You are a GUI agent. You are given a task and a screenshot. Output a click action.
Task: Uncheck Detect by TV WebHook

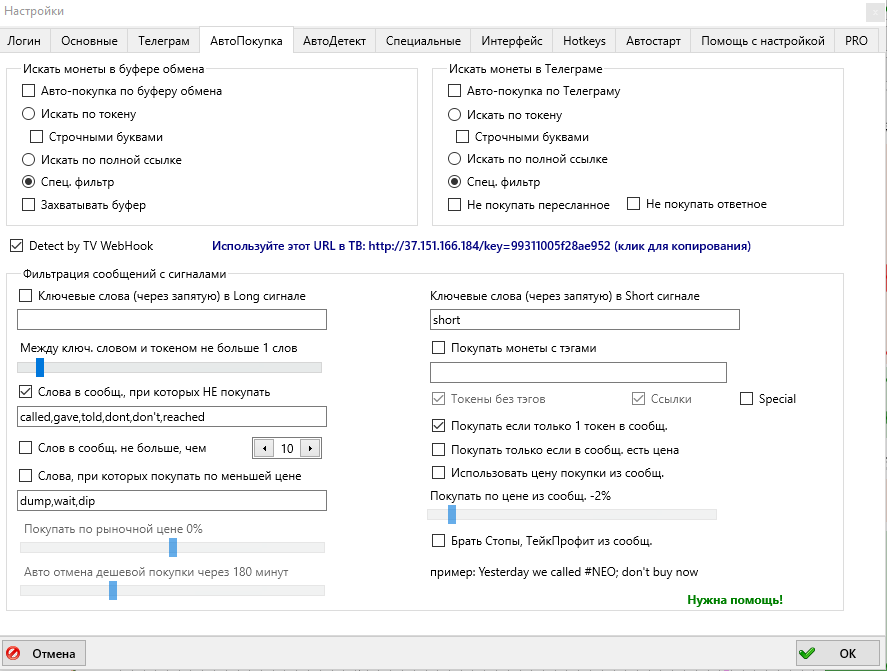16,245
